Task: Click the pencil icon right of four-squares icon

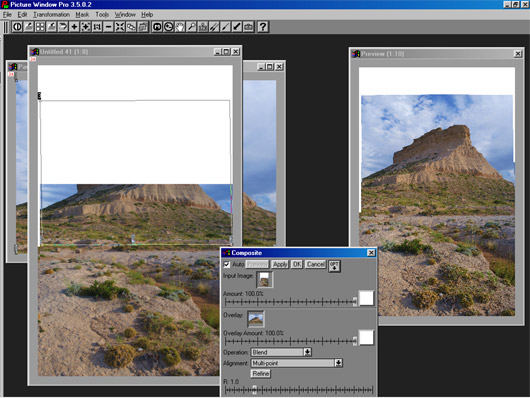Action: [x=51, y=27]
